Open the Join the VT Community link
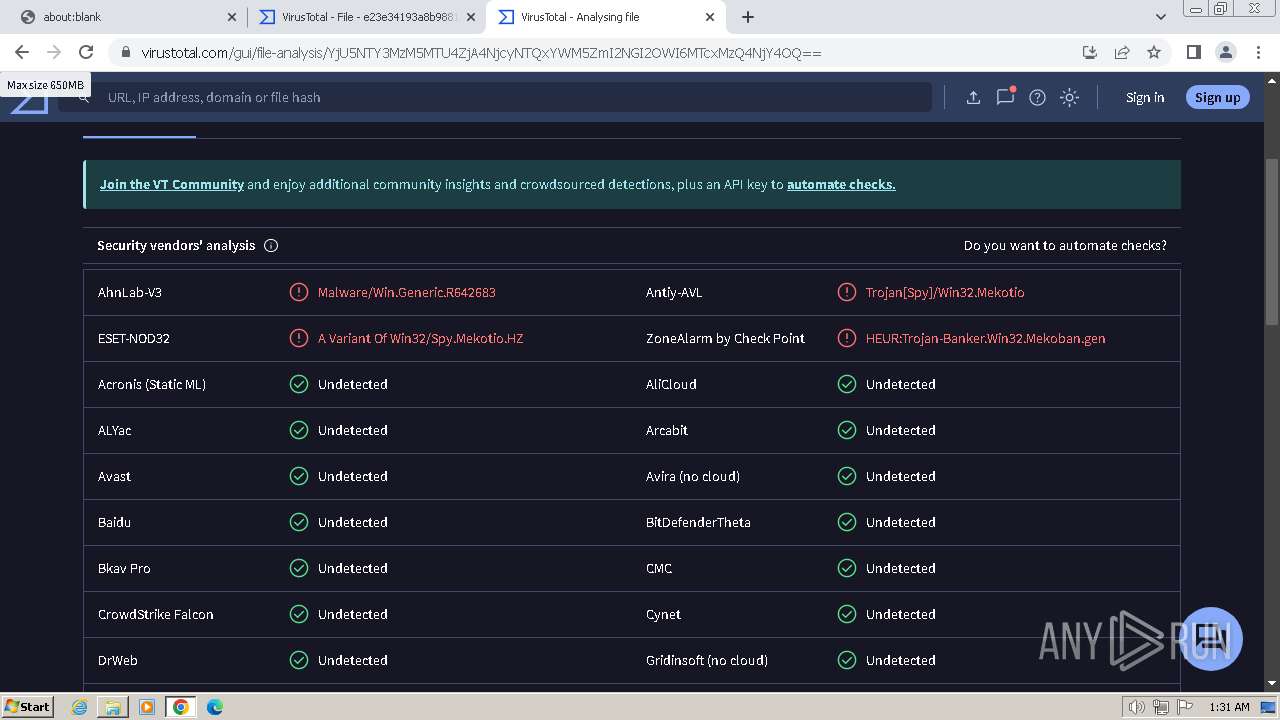The height and width of the screenshot is (720, 1280). 171,184
